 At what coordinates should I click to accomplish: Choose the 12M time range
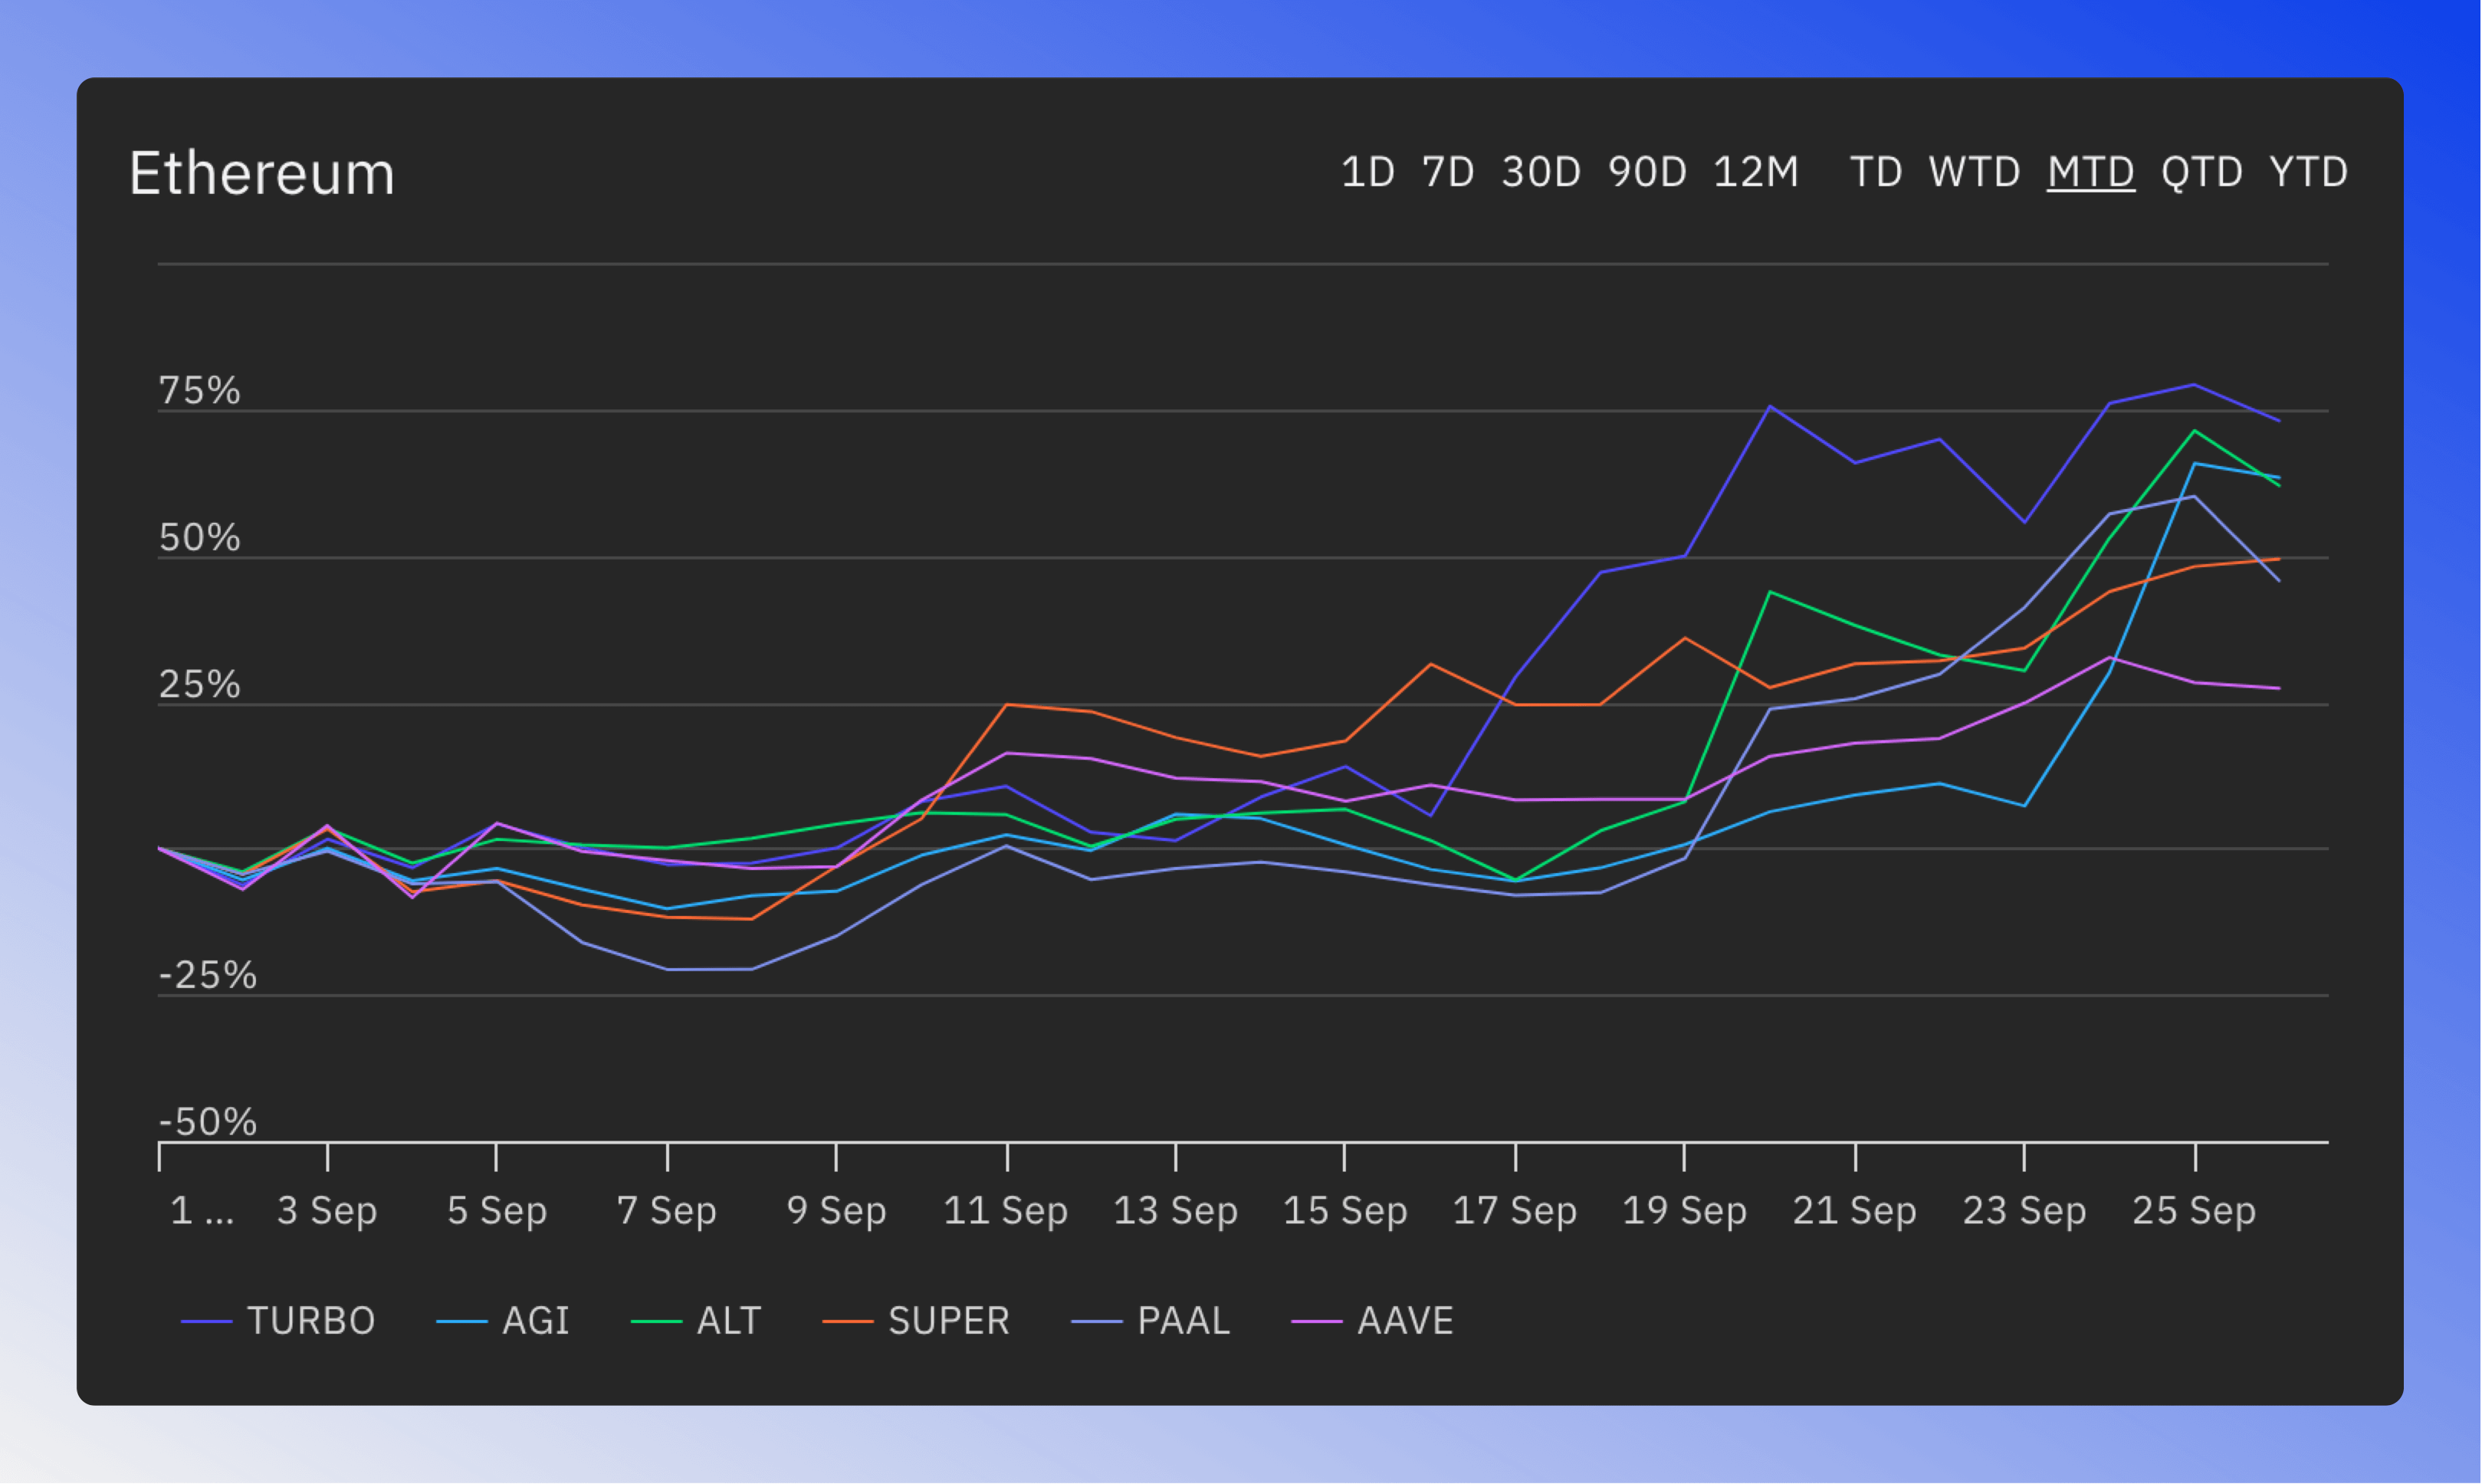click(x=1755, y=172)
